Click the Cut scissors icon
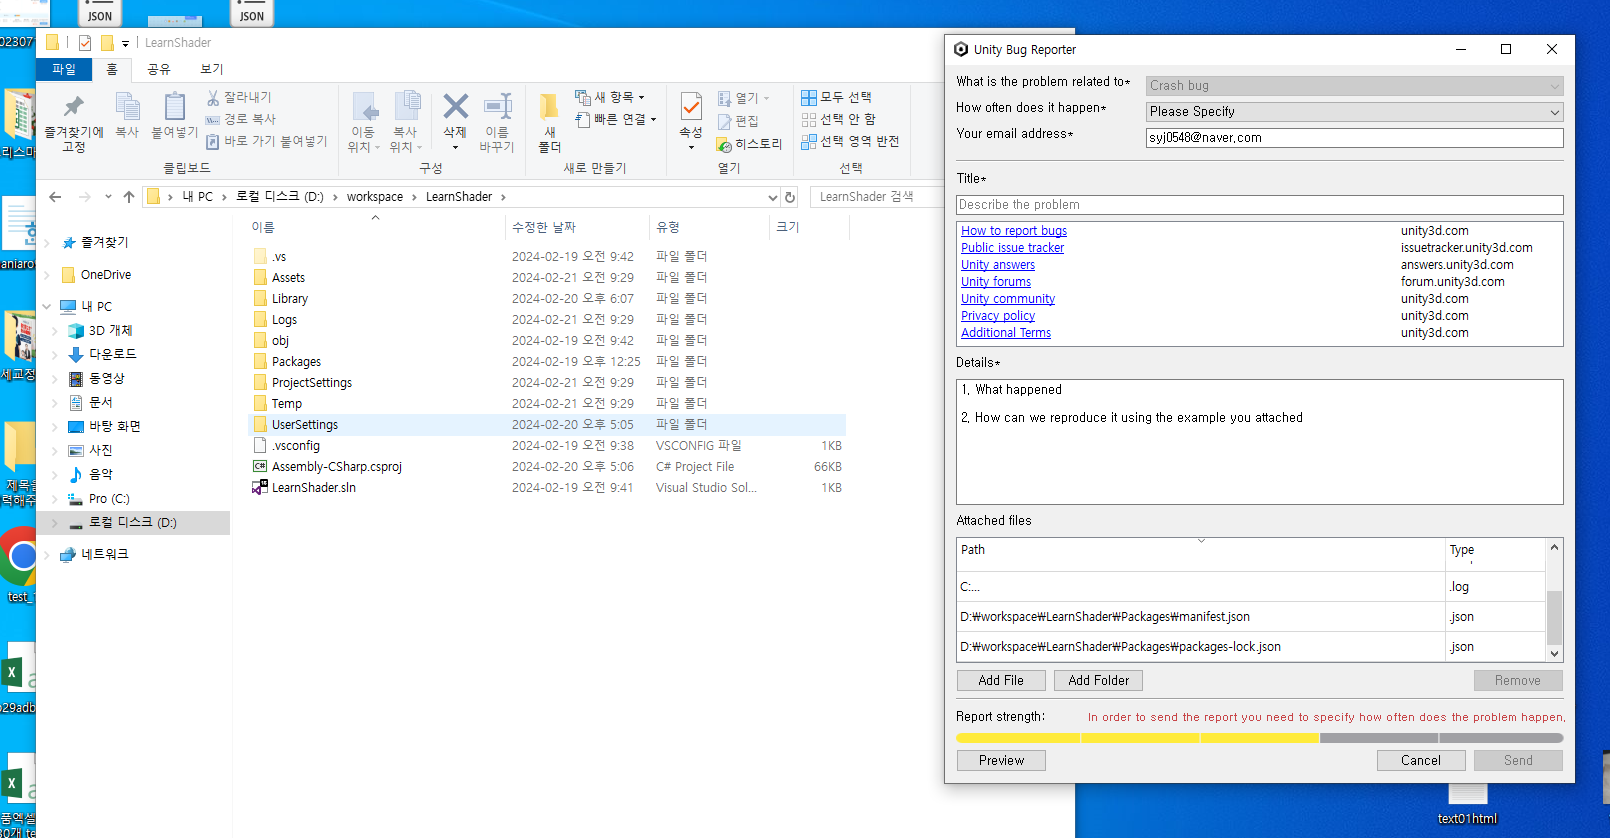 213,97
